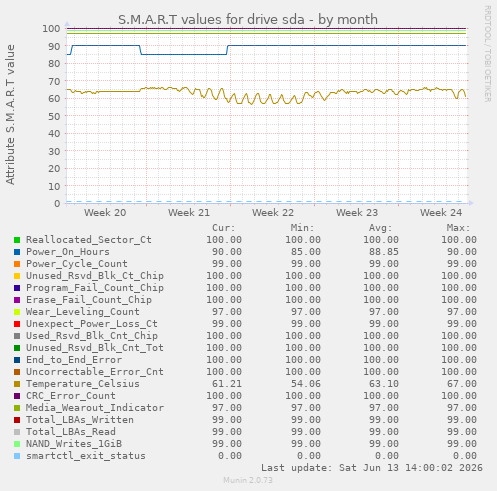497x491 pixels.
Task: Click Power_On_Hours average value 88.85
Action: [x=383, y=252]
